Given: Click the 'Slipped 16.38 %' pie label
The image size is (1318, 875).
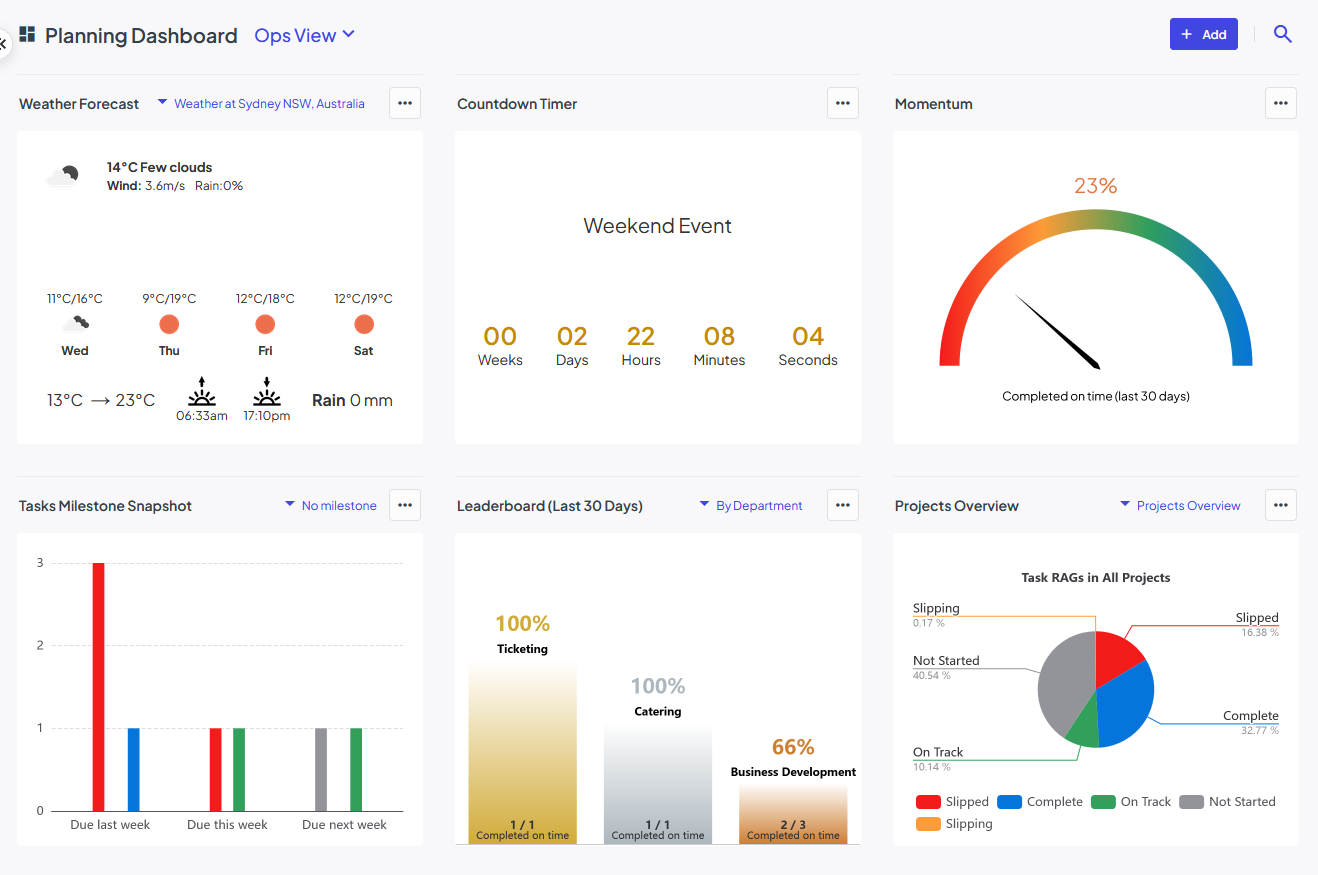Looking at the screenshot, I should pyautogui.click(x=1257, y=624).
